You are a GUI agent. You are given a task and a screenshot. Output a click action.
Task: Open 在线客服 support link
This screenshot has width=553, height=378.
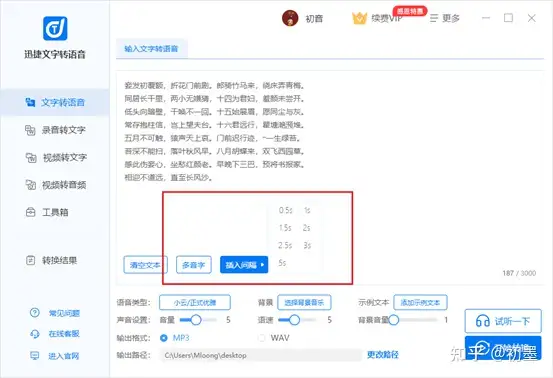64,334
